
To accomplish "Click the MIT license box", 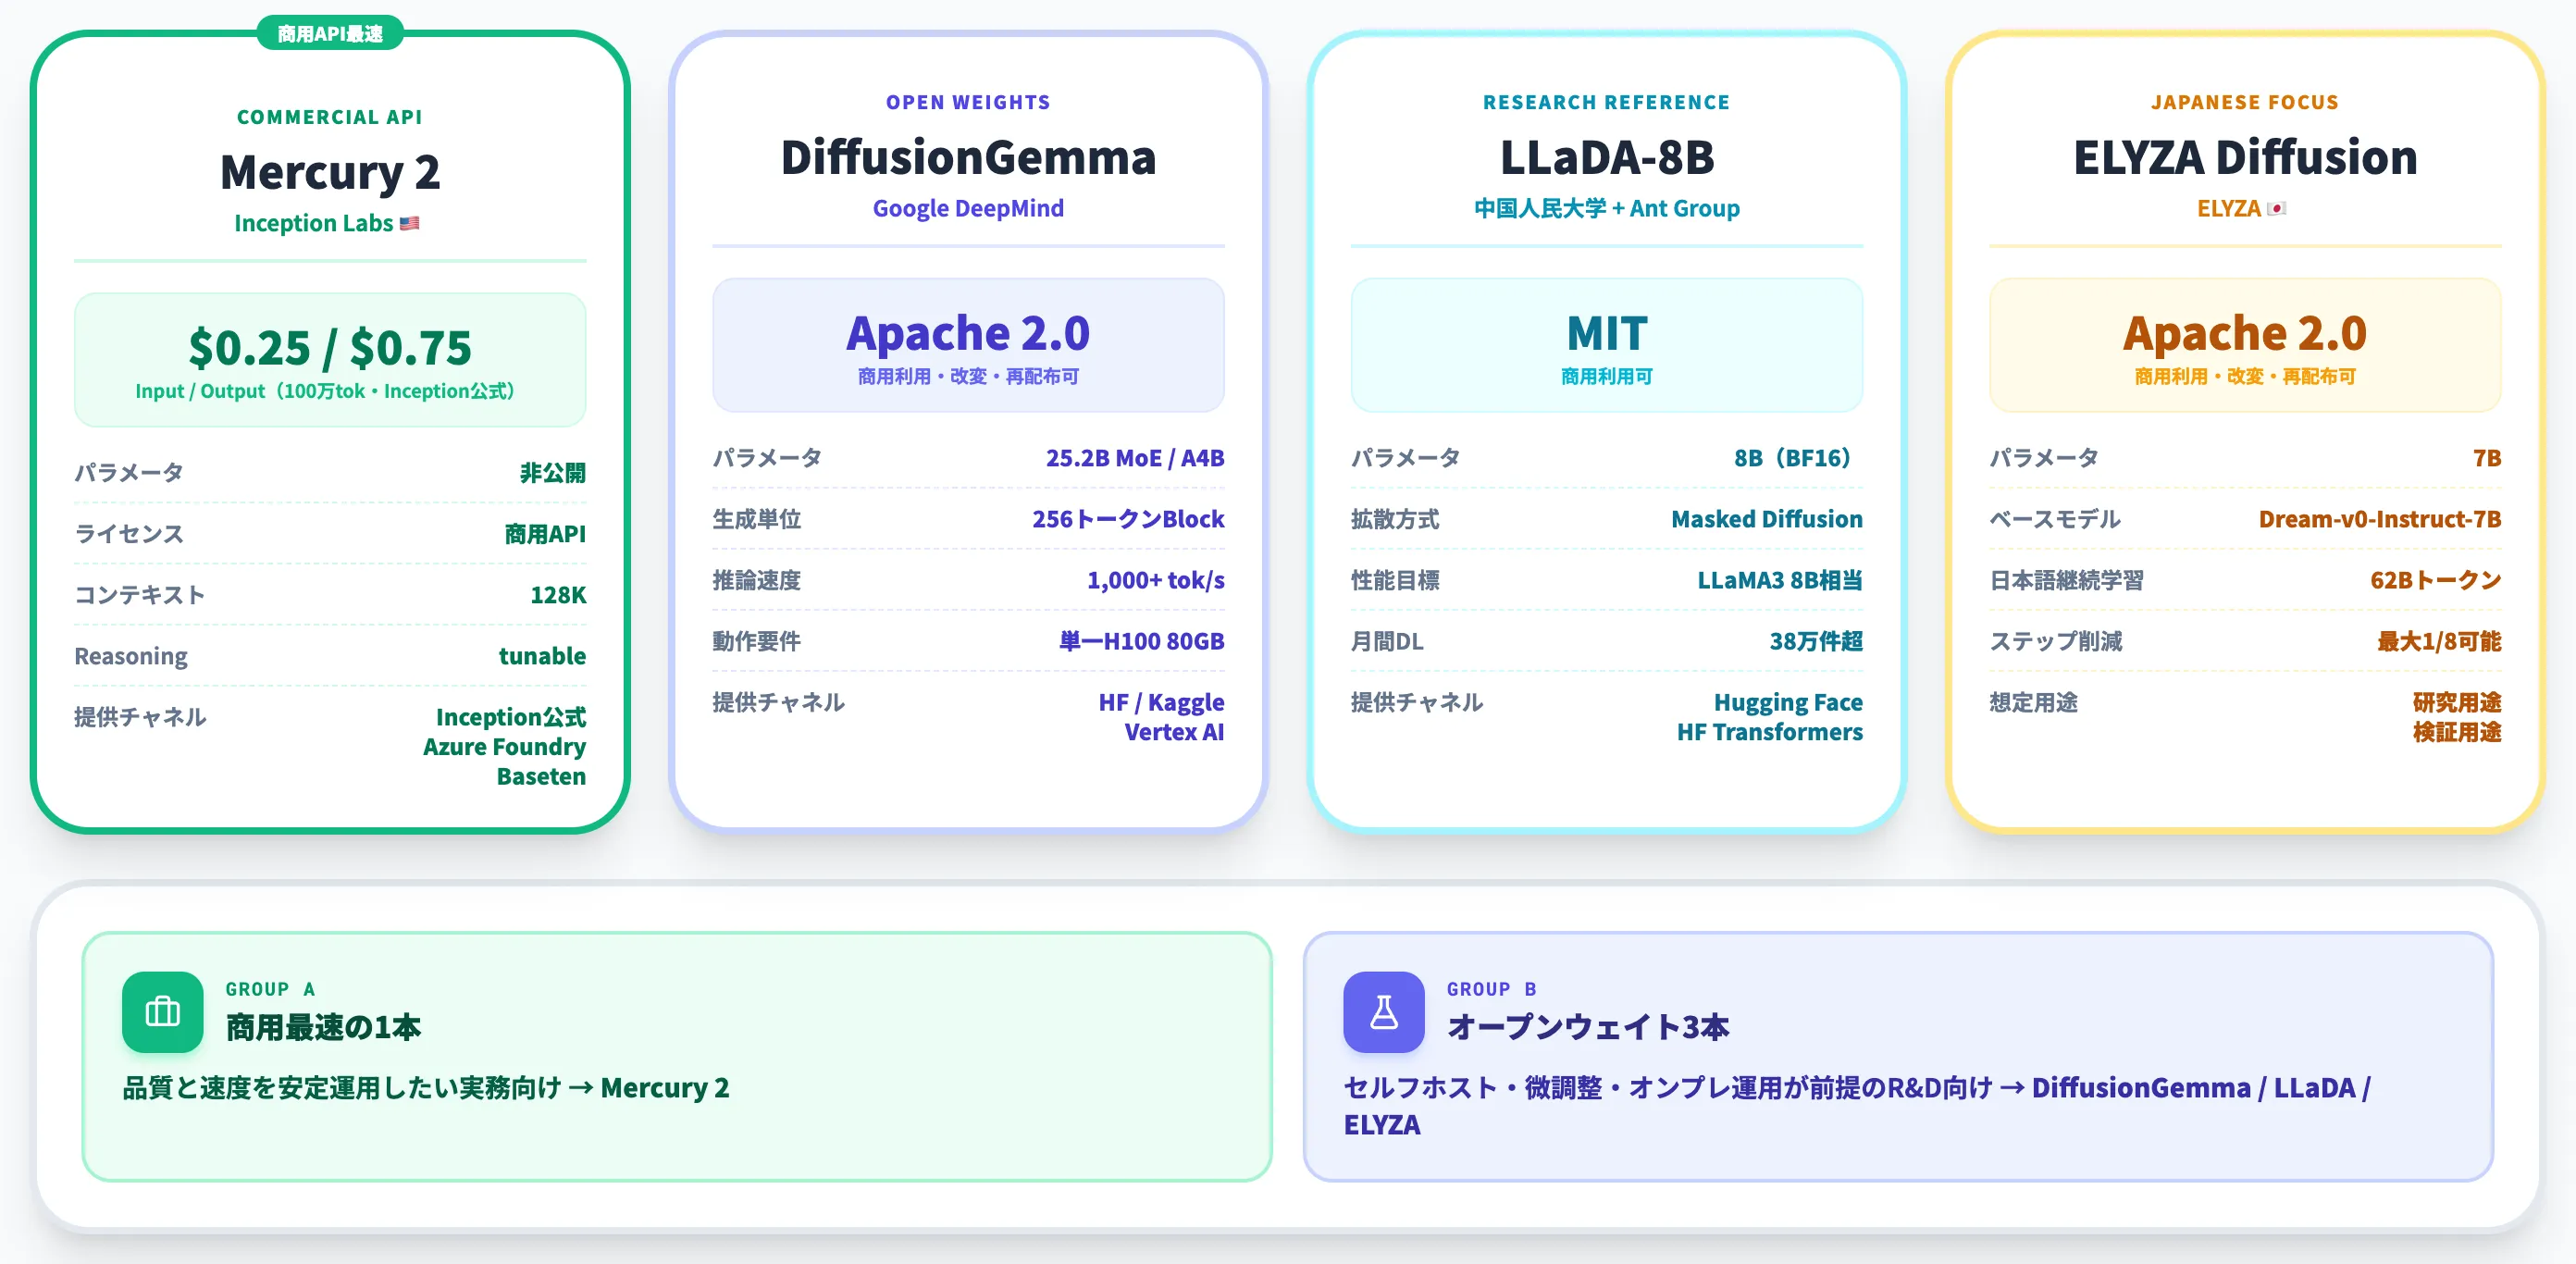I will coord(1606,345).
